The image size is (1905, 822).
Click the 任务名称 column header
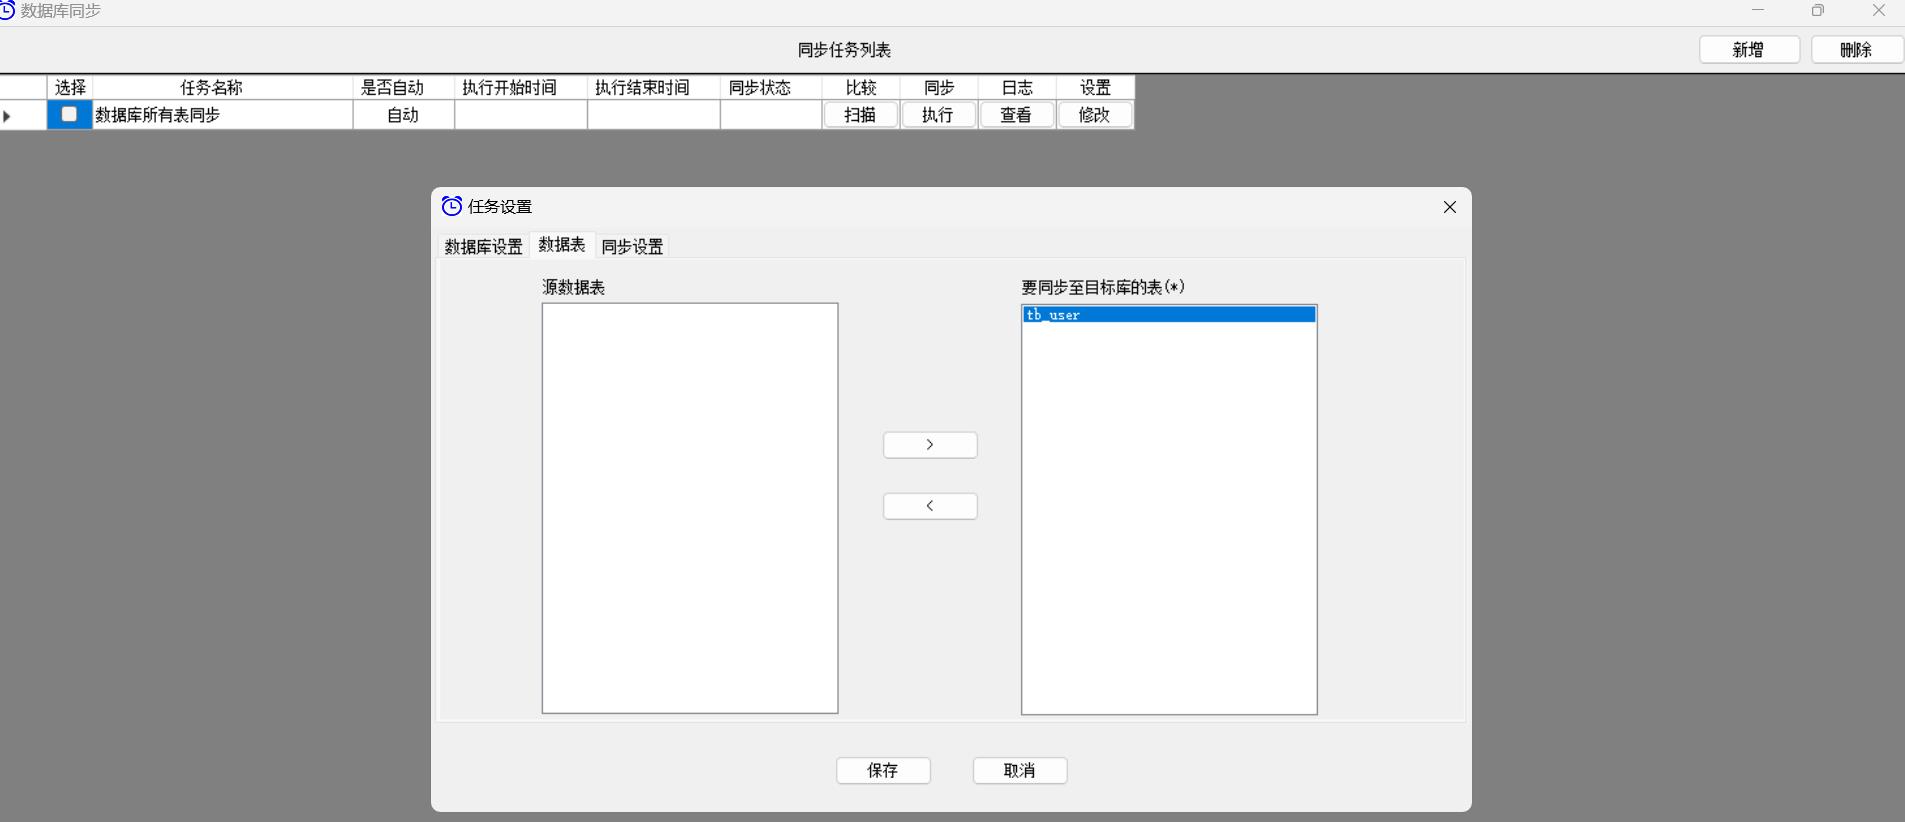(222, 88)
